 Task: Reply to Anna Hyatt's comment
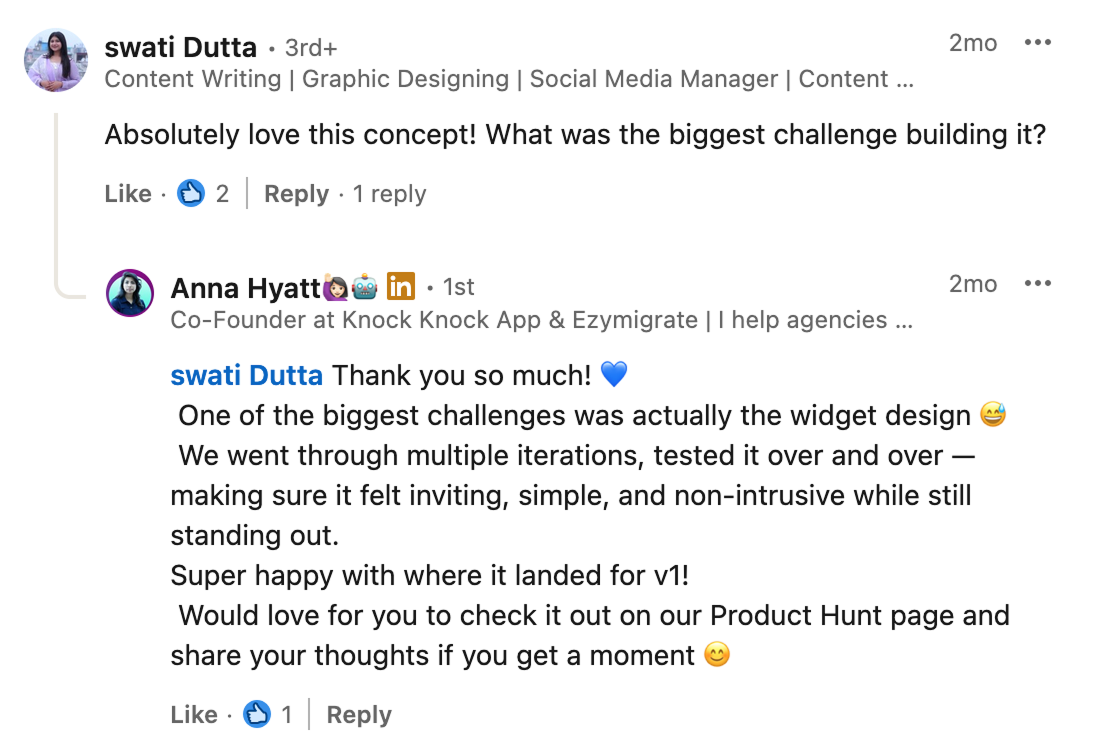(358, 715)
